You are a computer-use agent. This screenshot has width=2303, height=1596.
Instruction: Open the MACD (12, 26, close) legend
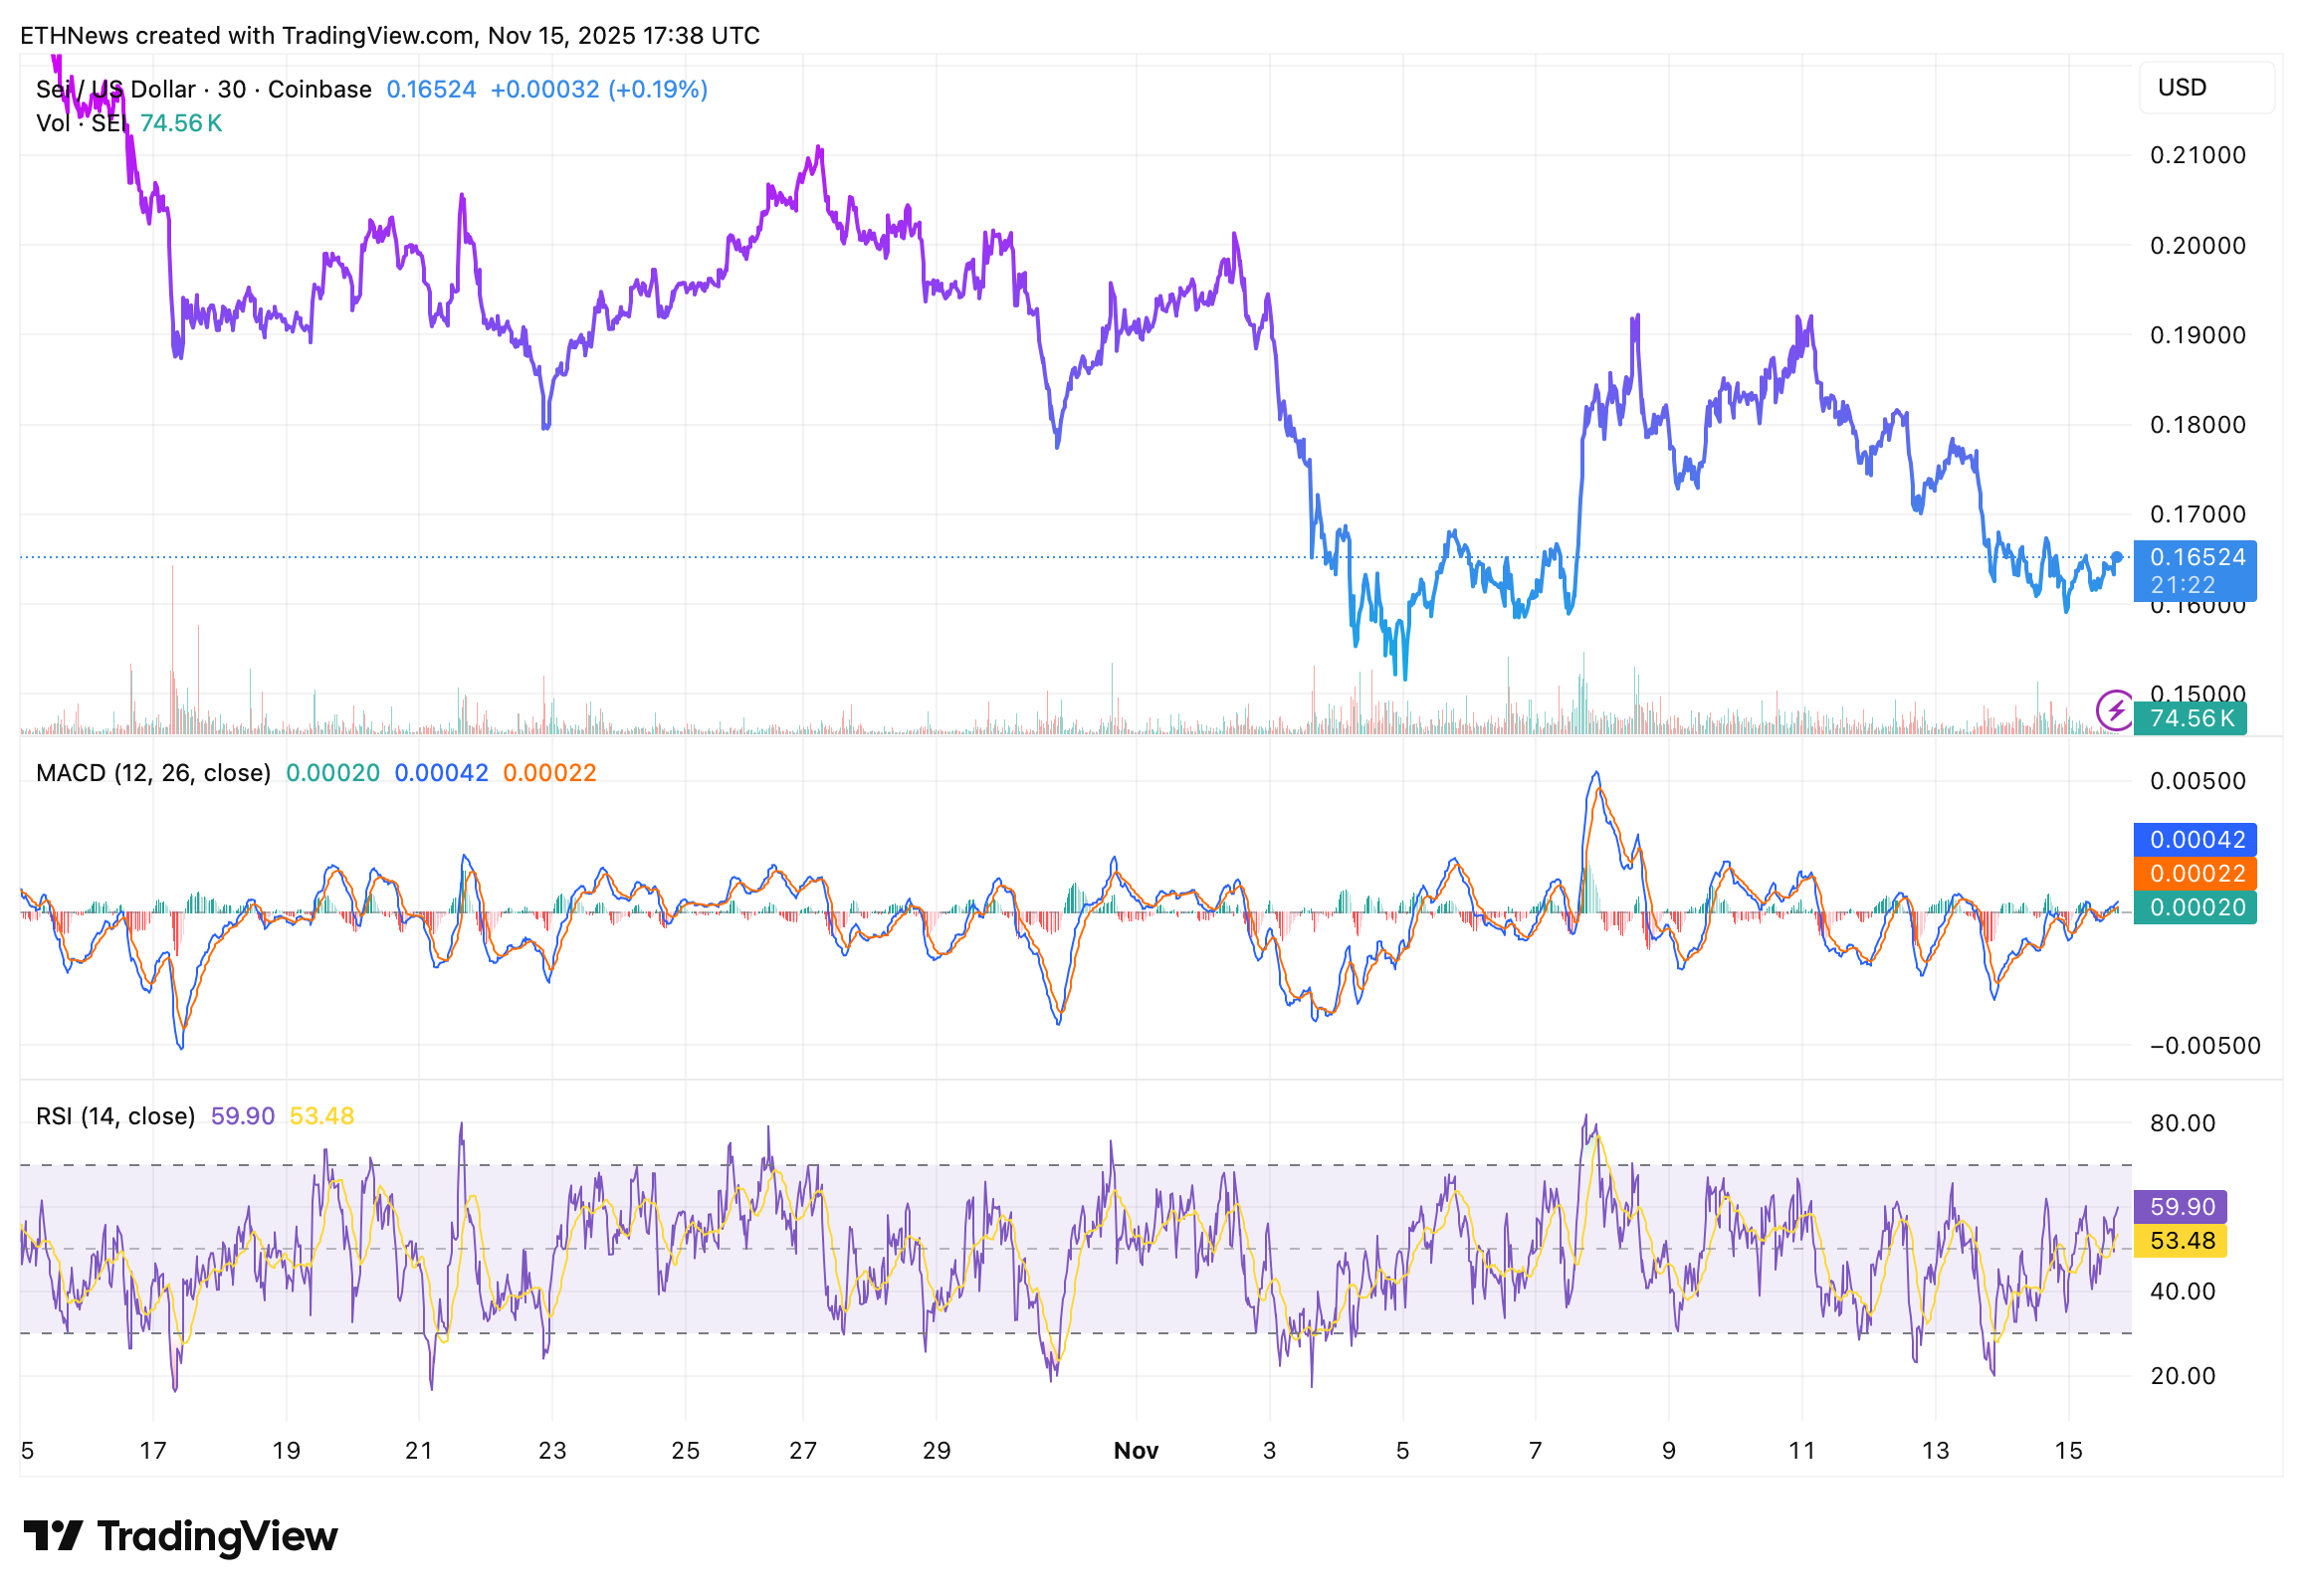(153, 773)
